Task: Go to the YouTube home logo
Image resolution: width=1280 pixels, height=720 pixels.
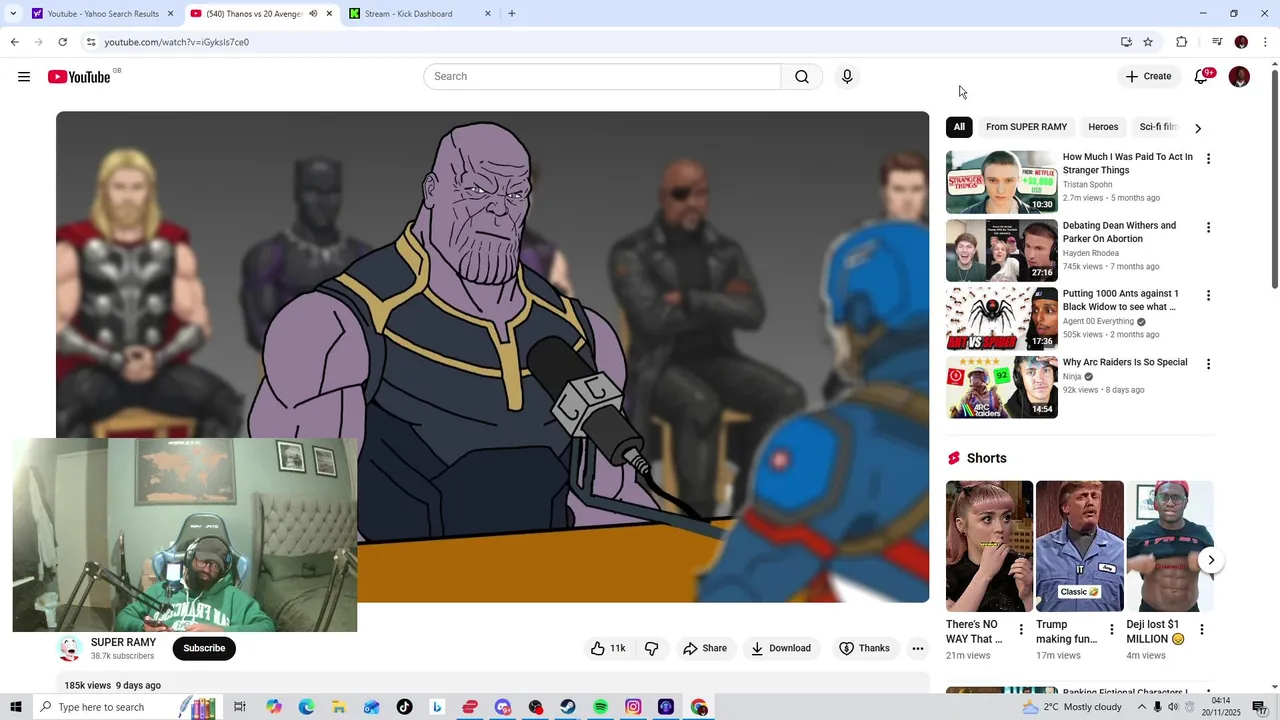Action: 79,77
